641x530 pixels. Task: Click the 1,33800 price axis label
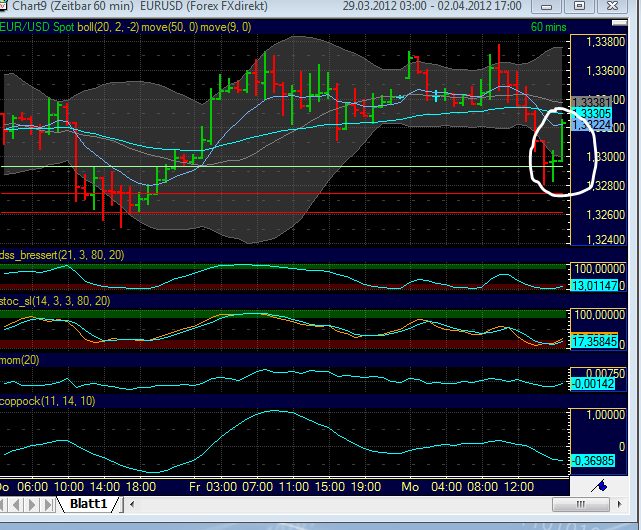coord(605,42)
